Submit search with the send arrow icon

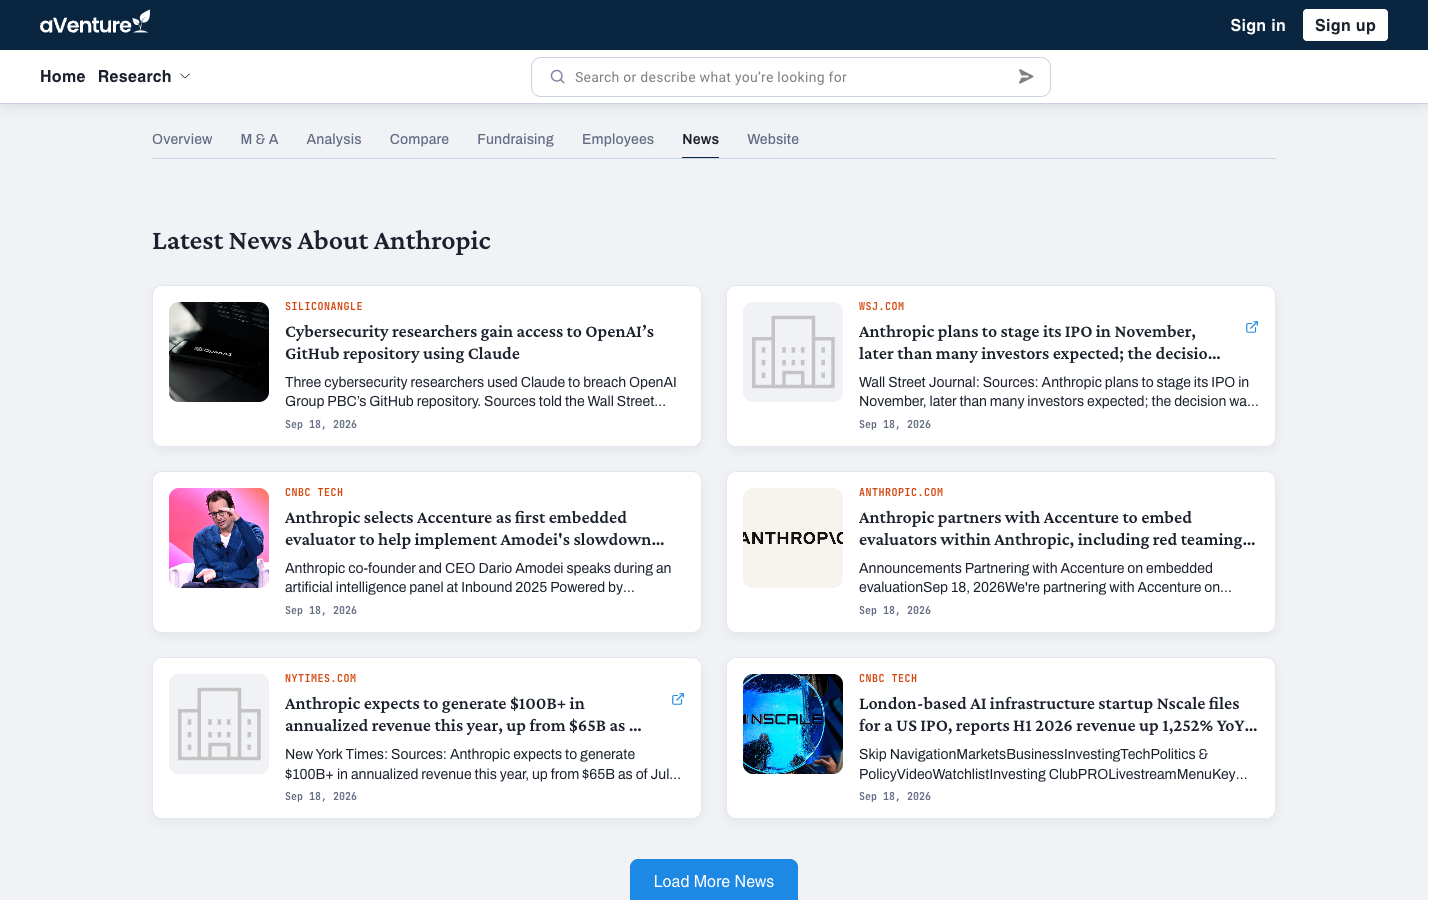pos(1026,77)
